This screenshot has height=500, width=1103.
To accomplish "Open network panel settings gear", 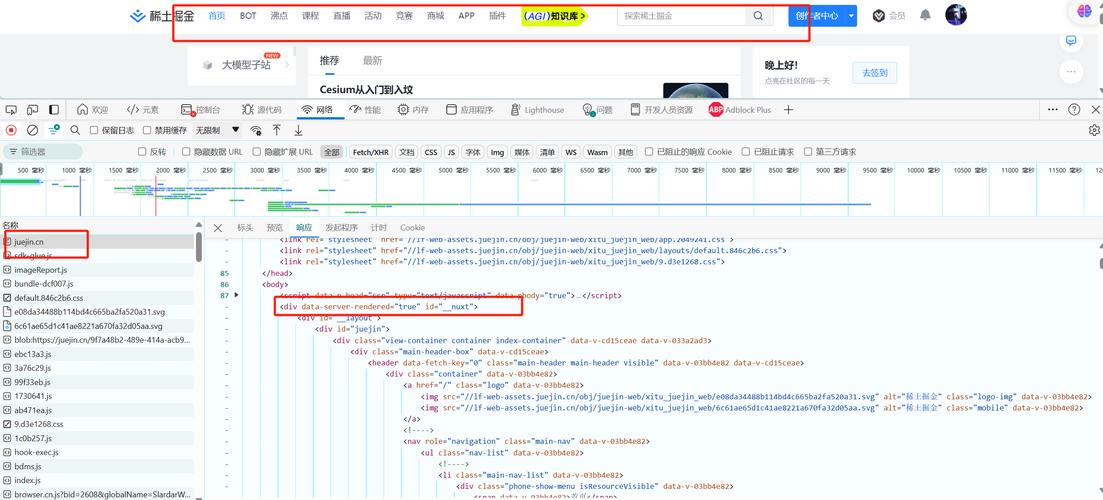I will (x=1094, y=130).
